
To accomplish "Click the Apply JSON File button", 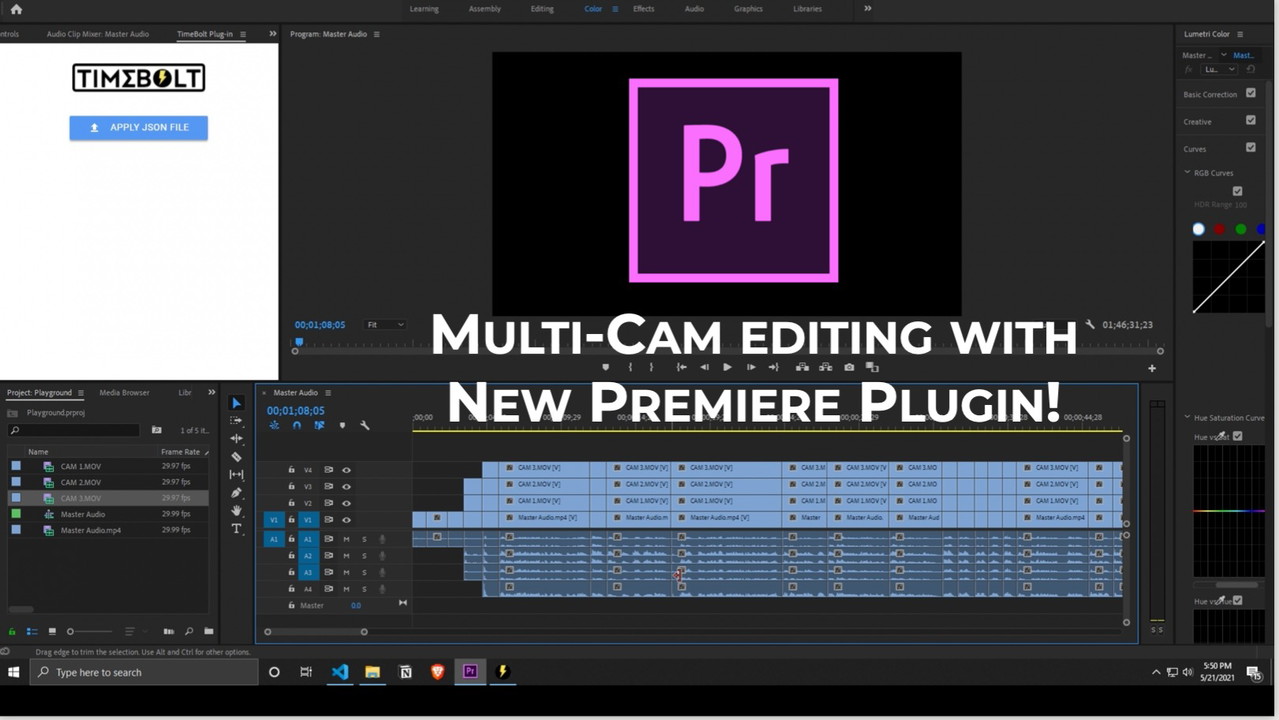I will point(138,128).
